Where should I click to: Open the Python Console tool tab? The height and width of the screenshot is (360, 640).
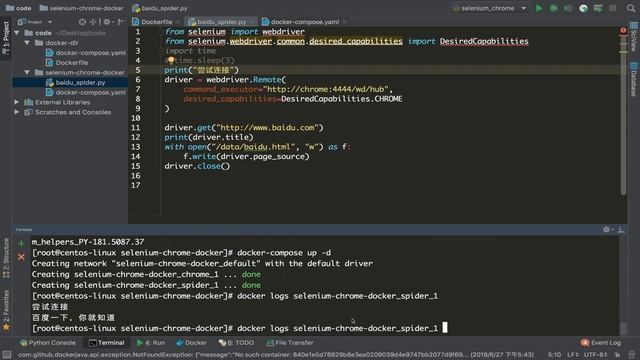pos(48,343)
